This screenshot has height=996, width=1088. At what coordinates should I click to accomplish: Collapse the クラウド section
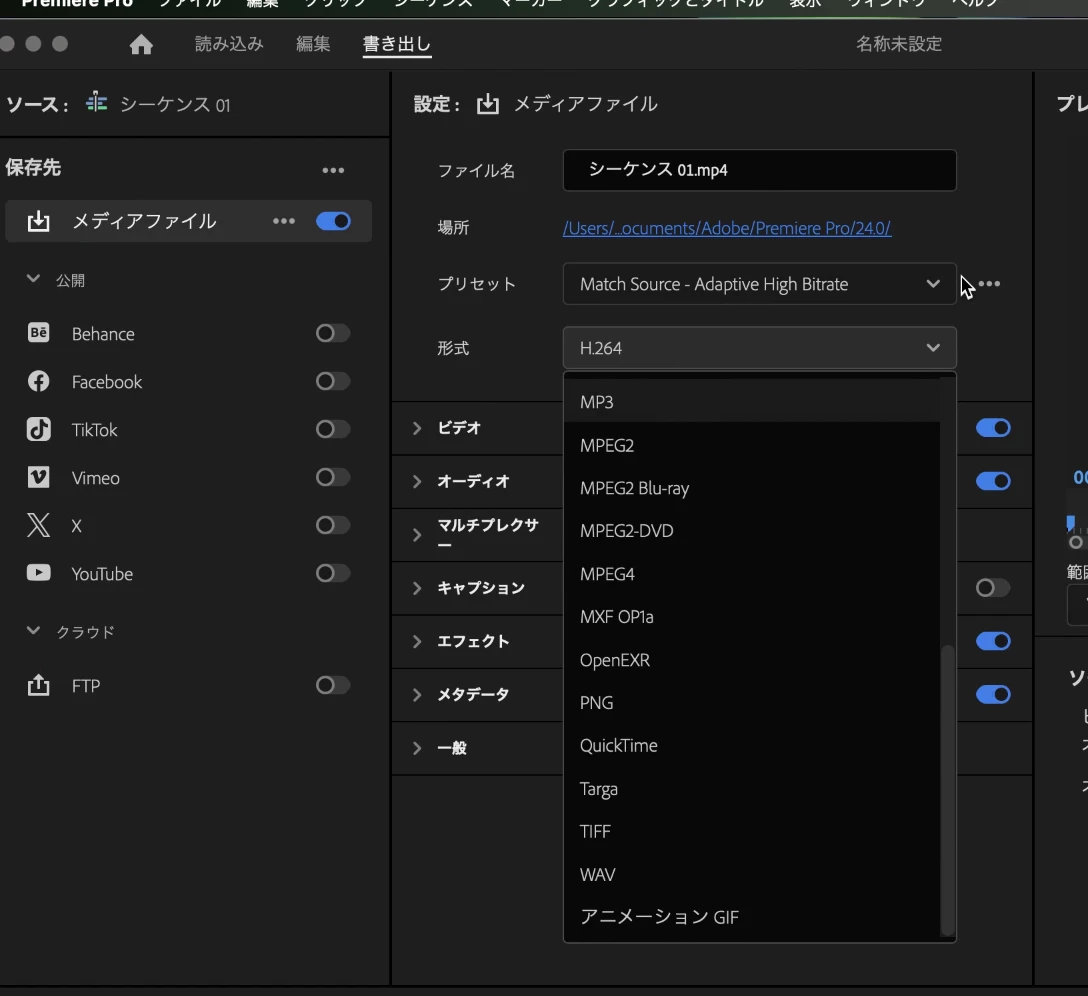coord(33,631)
